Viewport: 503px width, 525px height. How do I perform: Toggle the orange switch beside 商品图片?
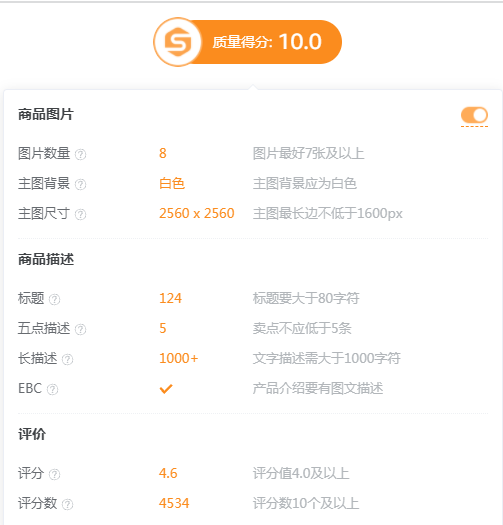[x=474, y=115]
